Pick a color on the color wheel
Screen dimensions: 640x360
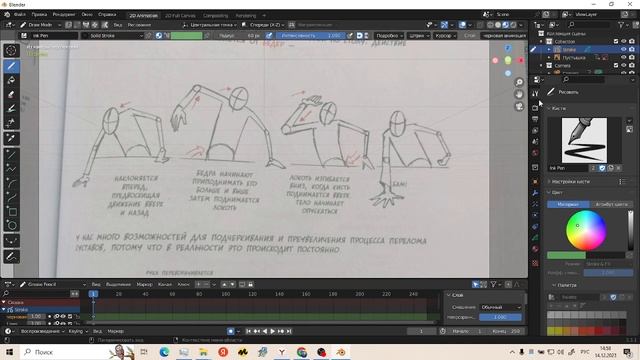tap(586, 230)
